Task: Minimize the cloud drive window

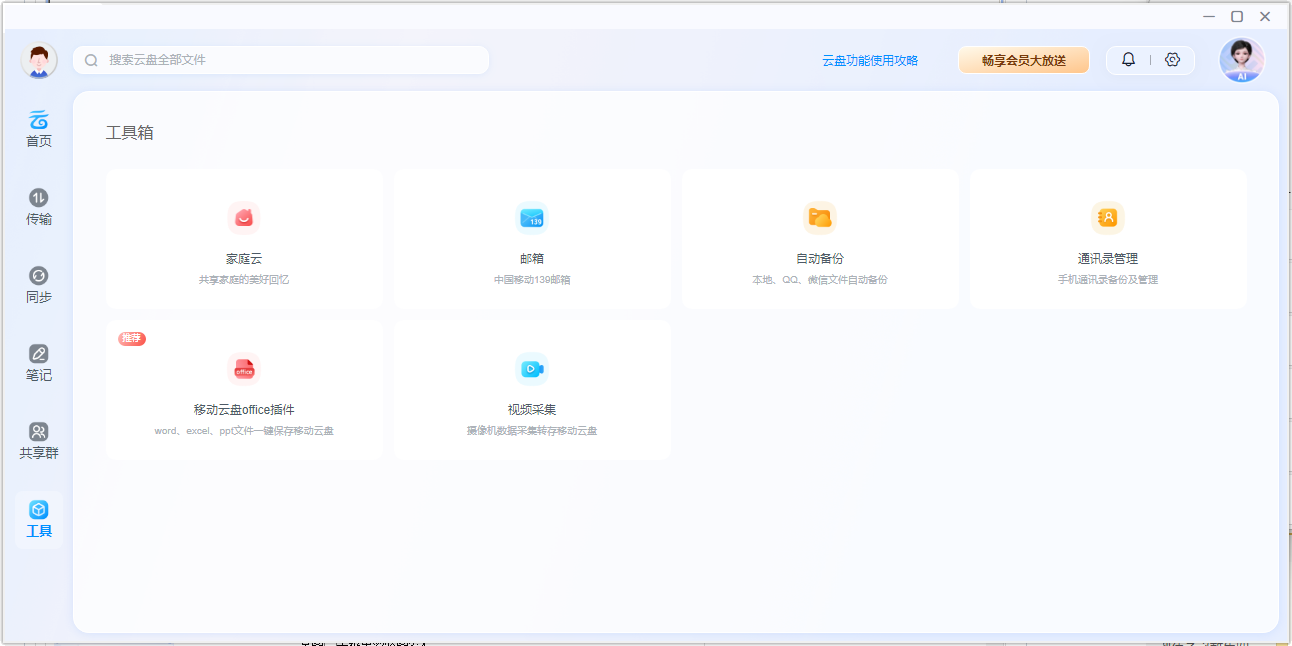Action: 1209,16
